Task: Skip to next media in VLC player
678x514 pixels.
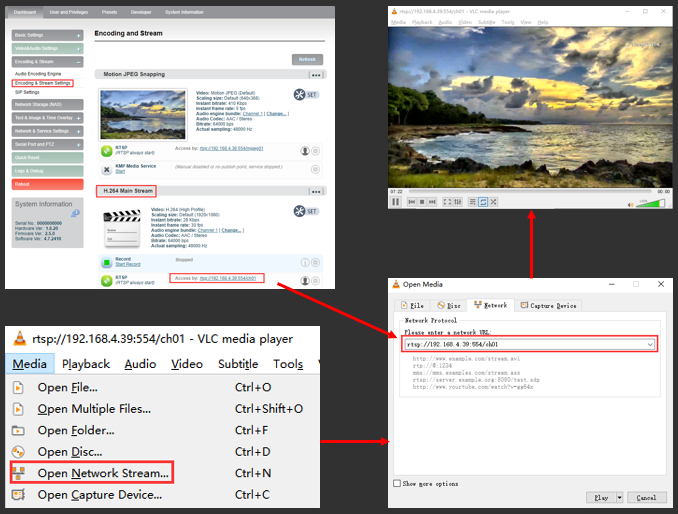Action: [x=432, y=202]
